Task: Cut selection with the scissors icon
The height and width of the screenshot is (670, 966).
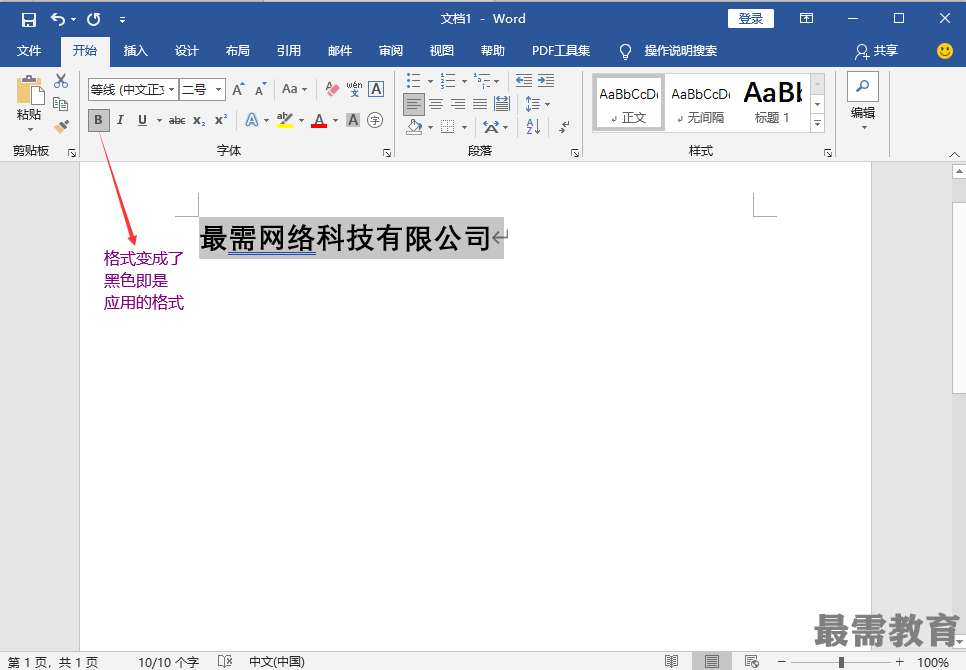Action: [61, 81]
